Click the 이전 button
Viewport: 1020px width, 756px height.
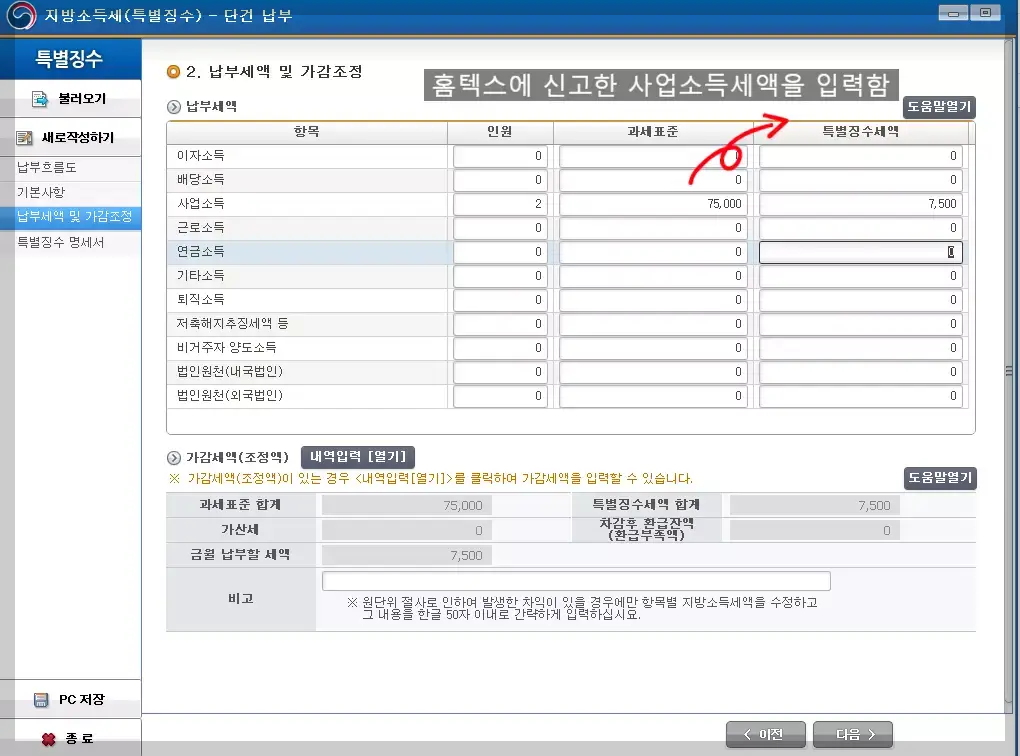765,733
